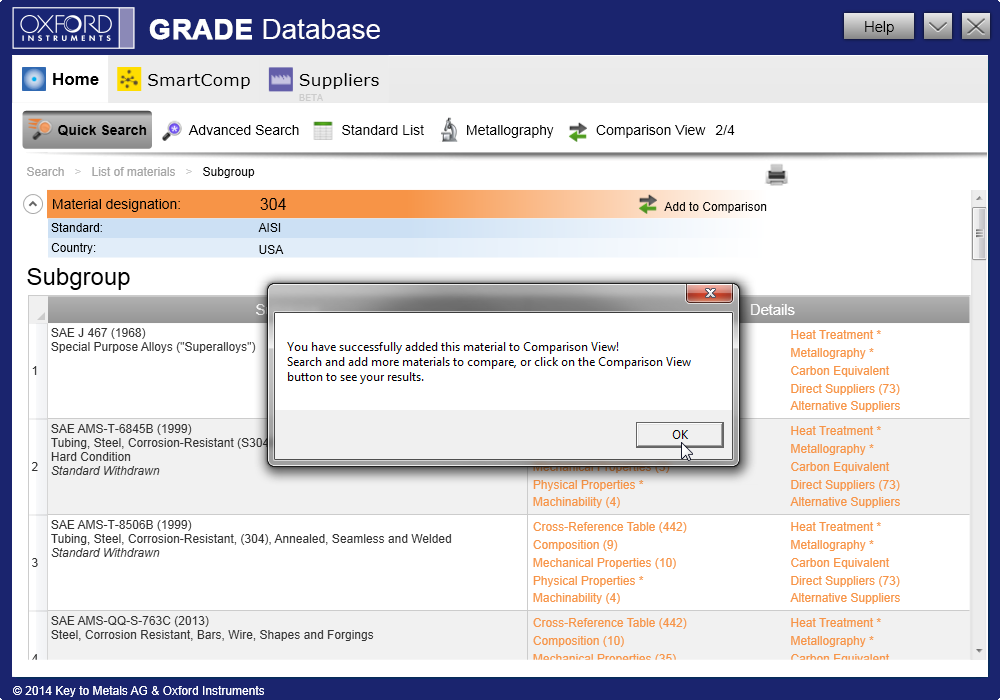Open Composition (10) link
This screenshot has height=700, width=1000.
pos(578,641)
